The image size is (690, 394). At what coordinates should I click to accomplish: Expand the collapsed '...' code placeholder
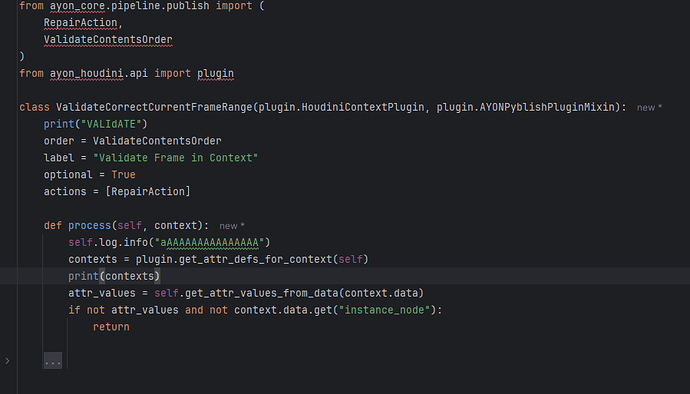coord(53,361)
